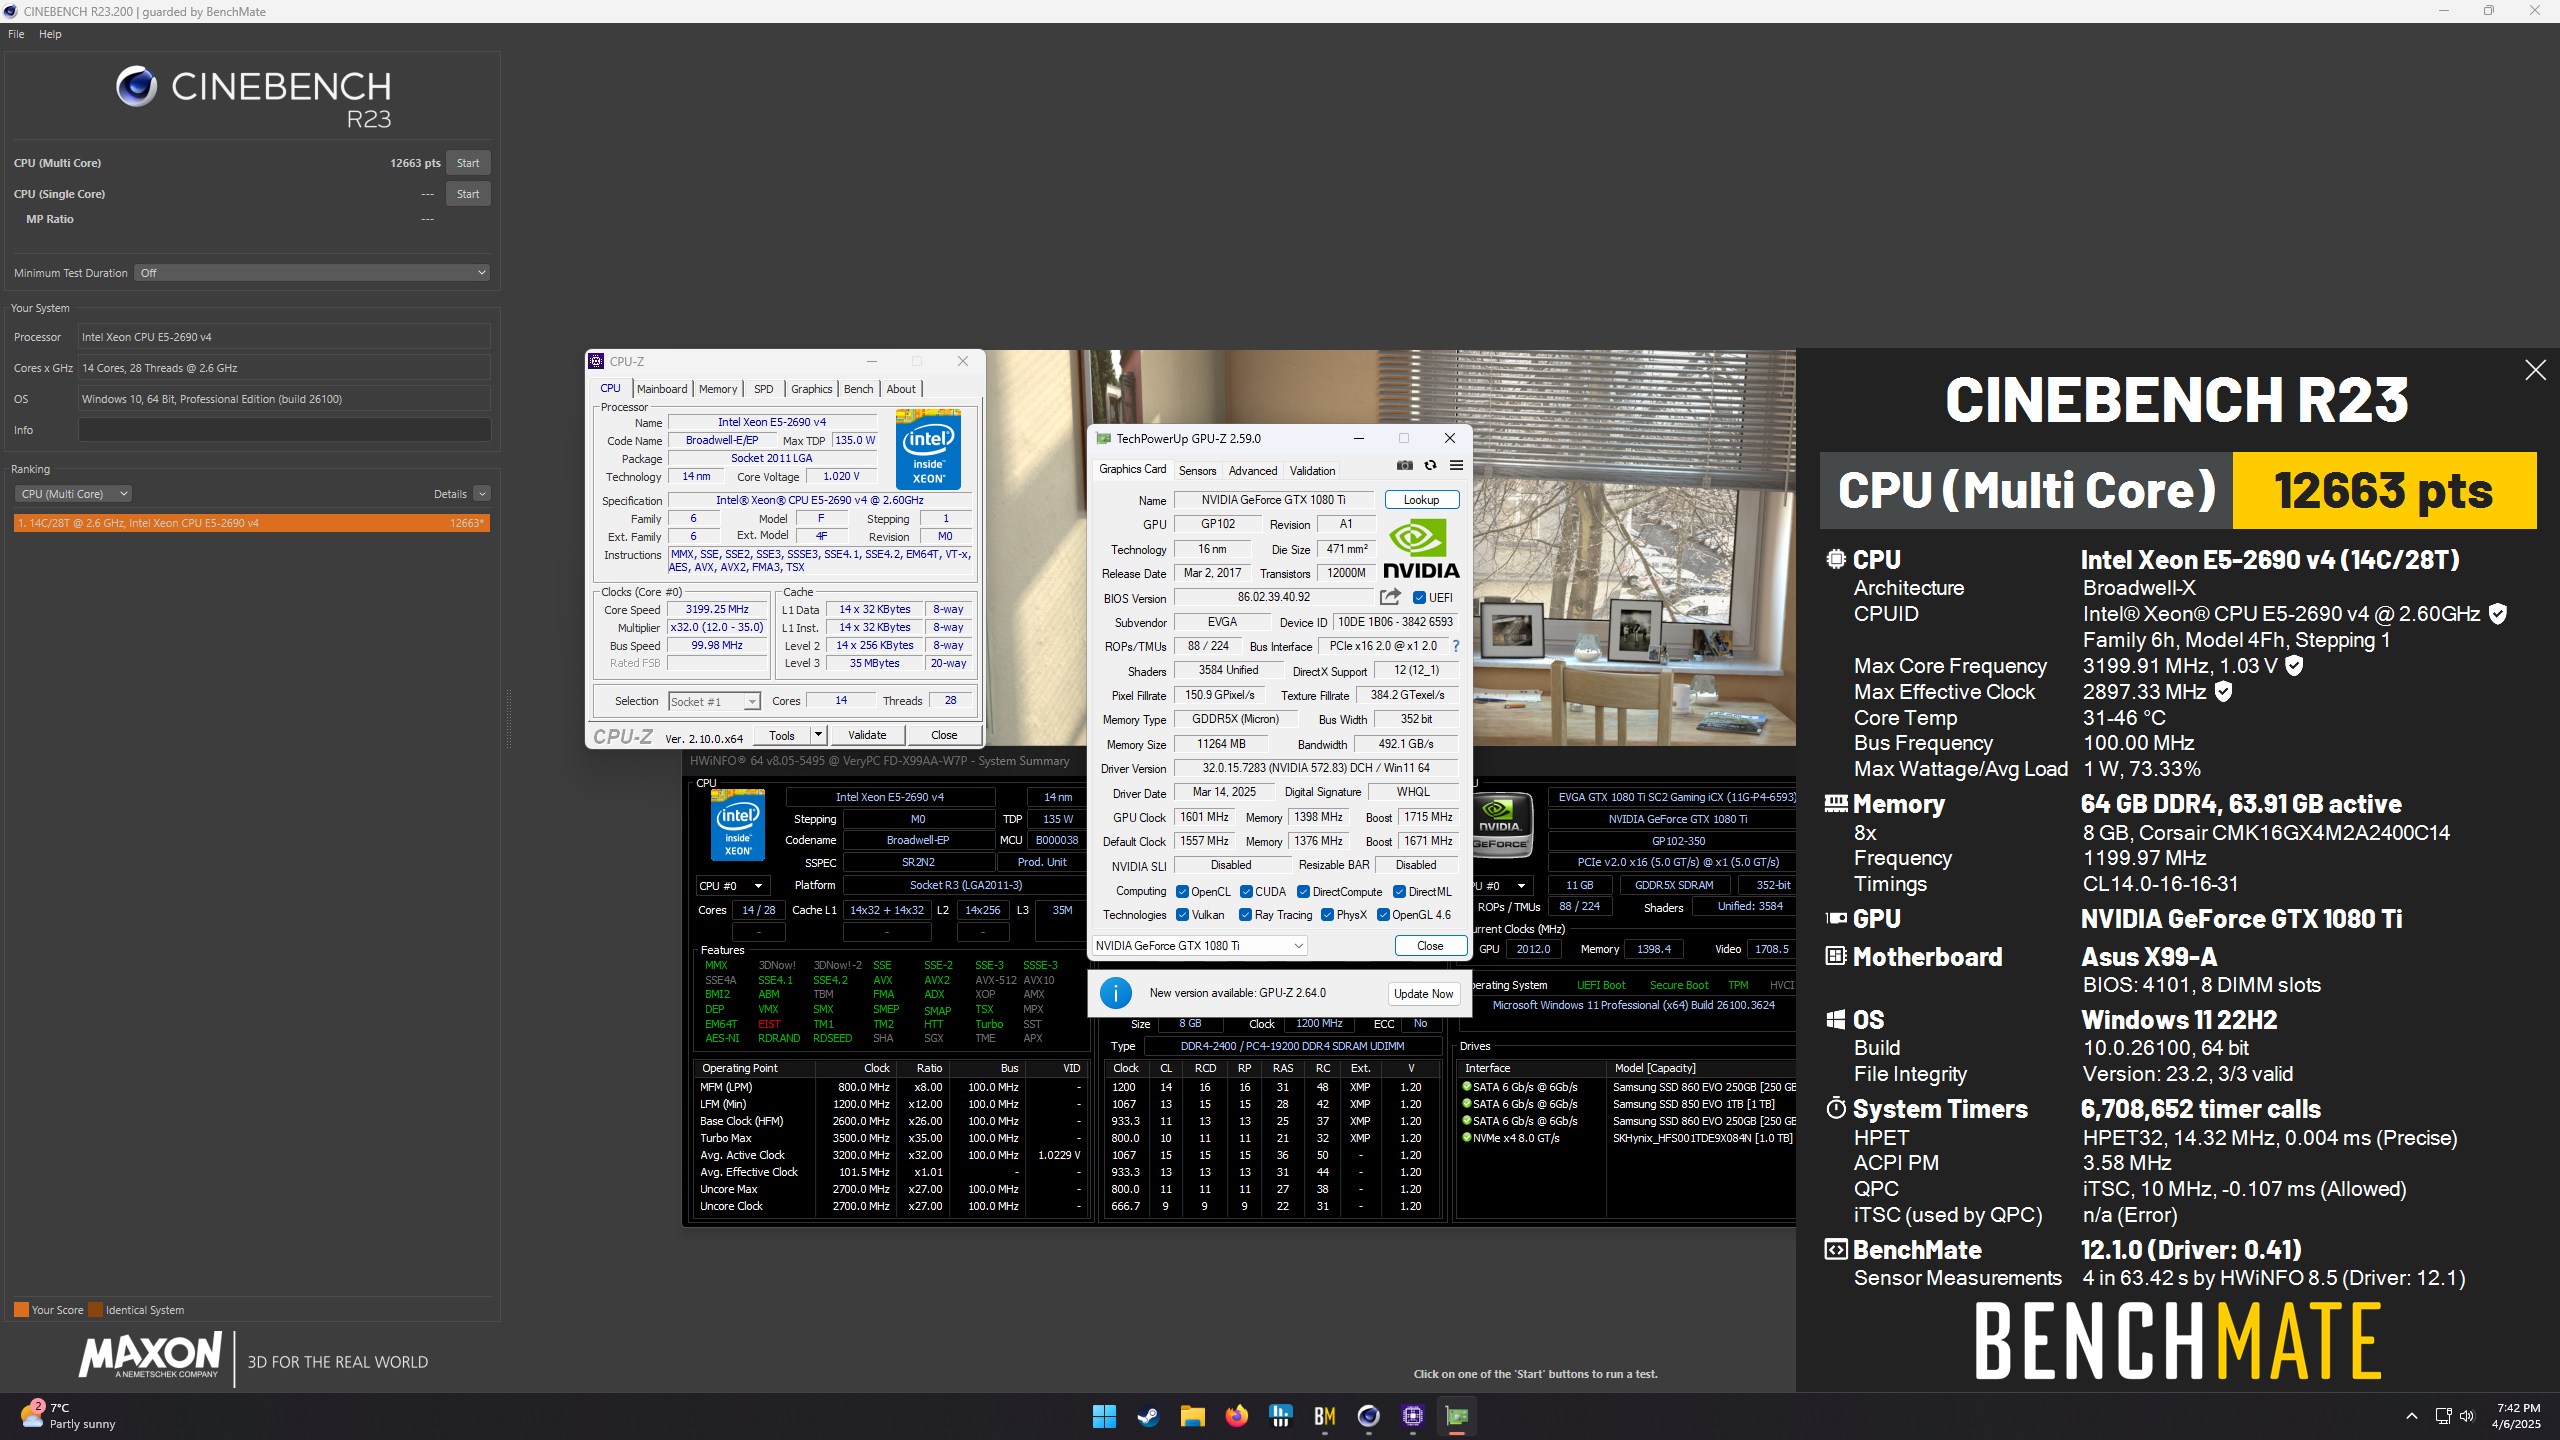Image resolution: width=2560 pixels, height=1440 pixels.
Task: Toggle the UEFI checkbox in GPU-Z
Action: point(1419,598)
